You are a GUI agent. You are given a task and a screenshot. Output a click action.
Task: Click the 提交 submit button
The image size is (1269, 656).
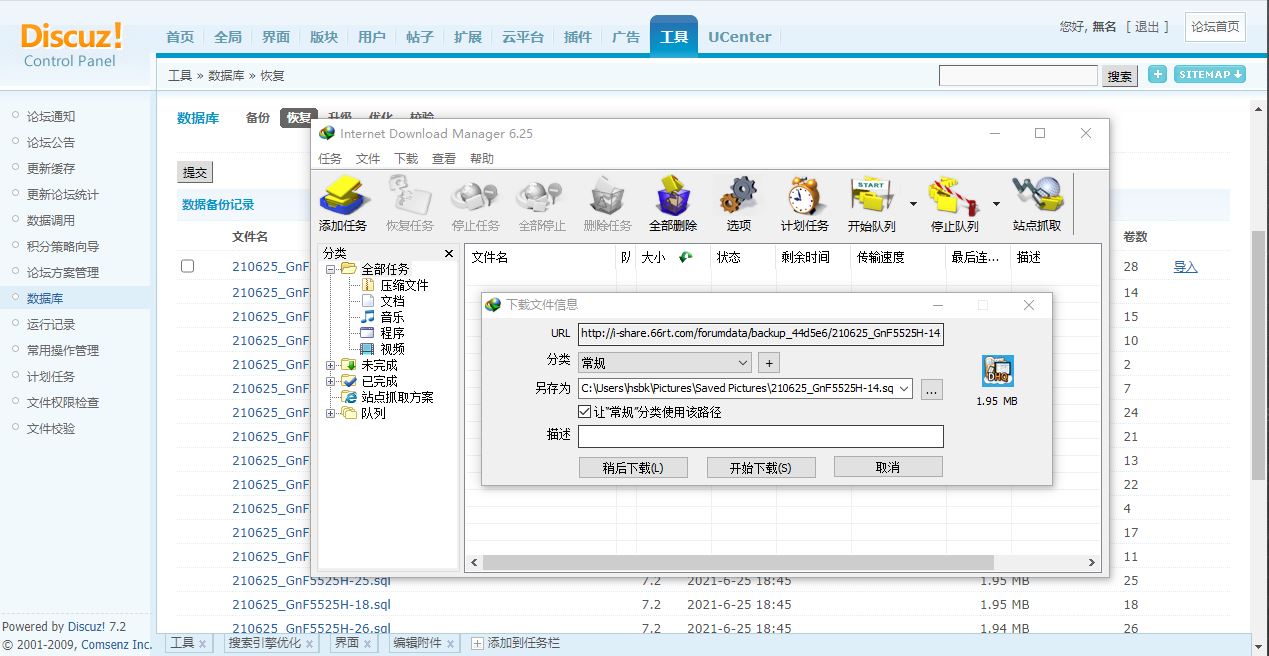[x=195, y=172]
